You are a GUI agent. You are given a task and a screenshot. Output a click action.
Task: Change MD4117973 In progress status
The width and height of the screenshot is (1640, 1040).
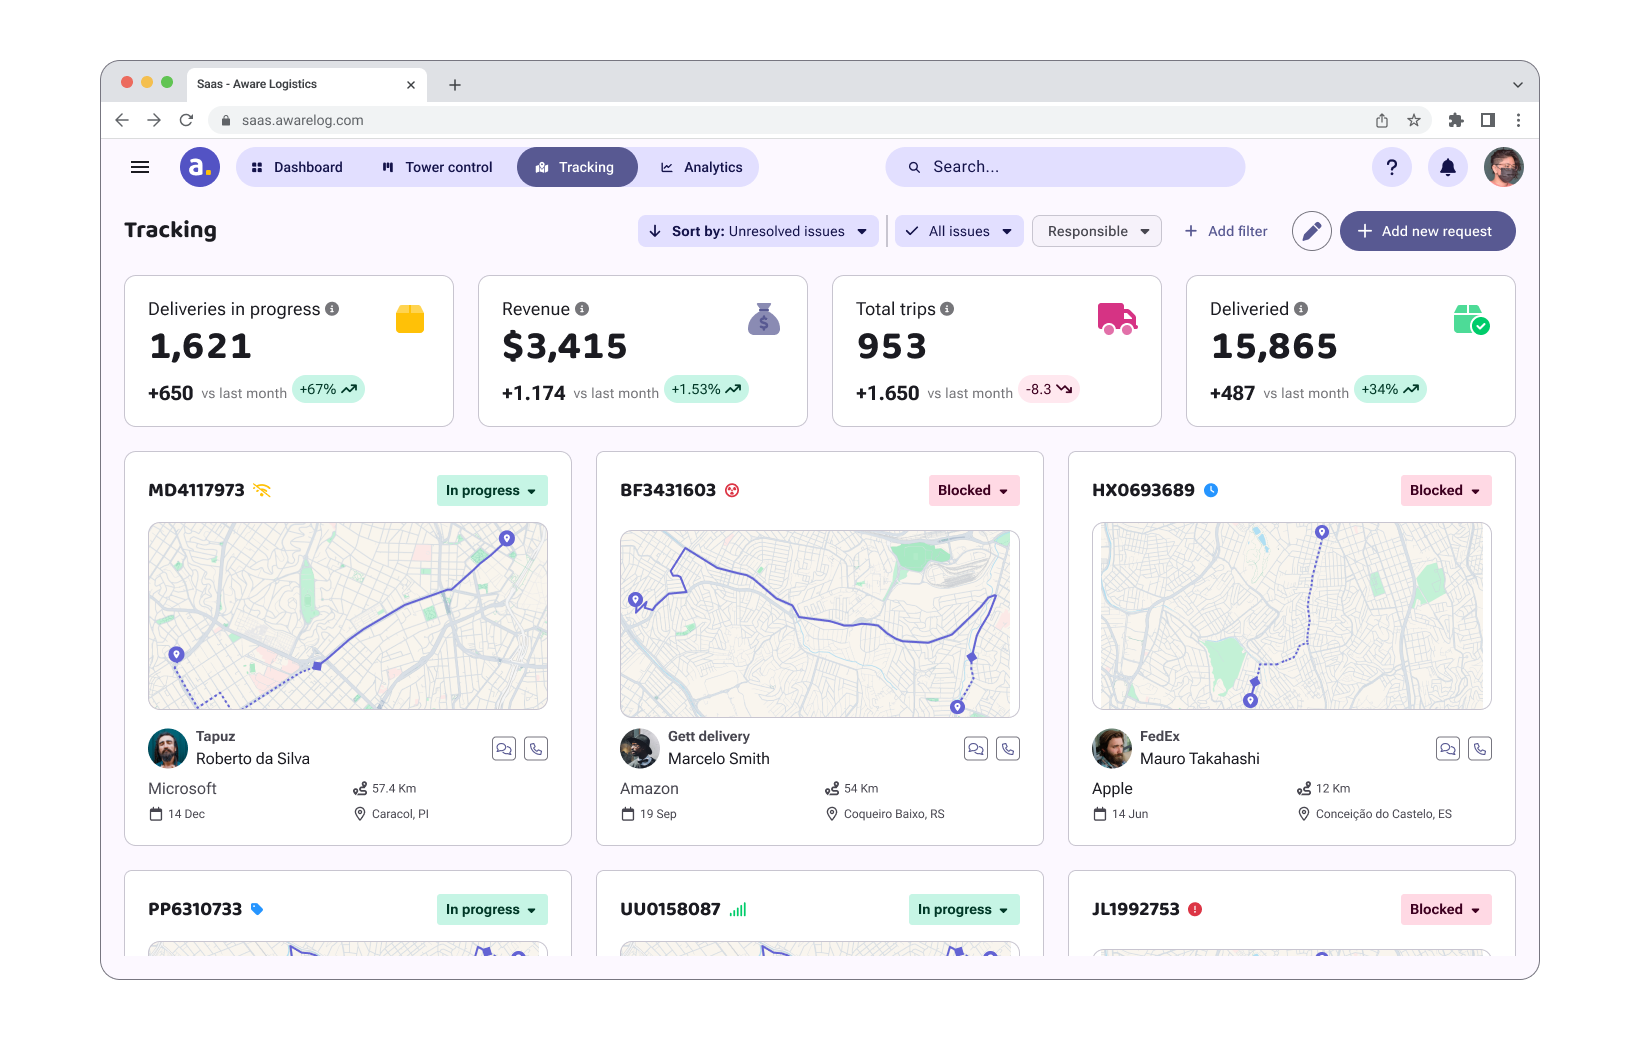492,490
